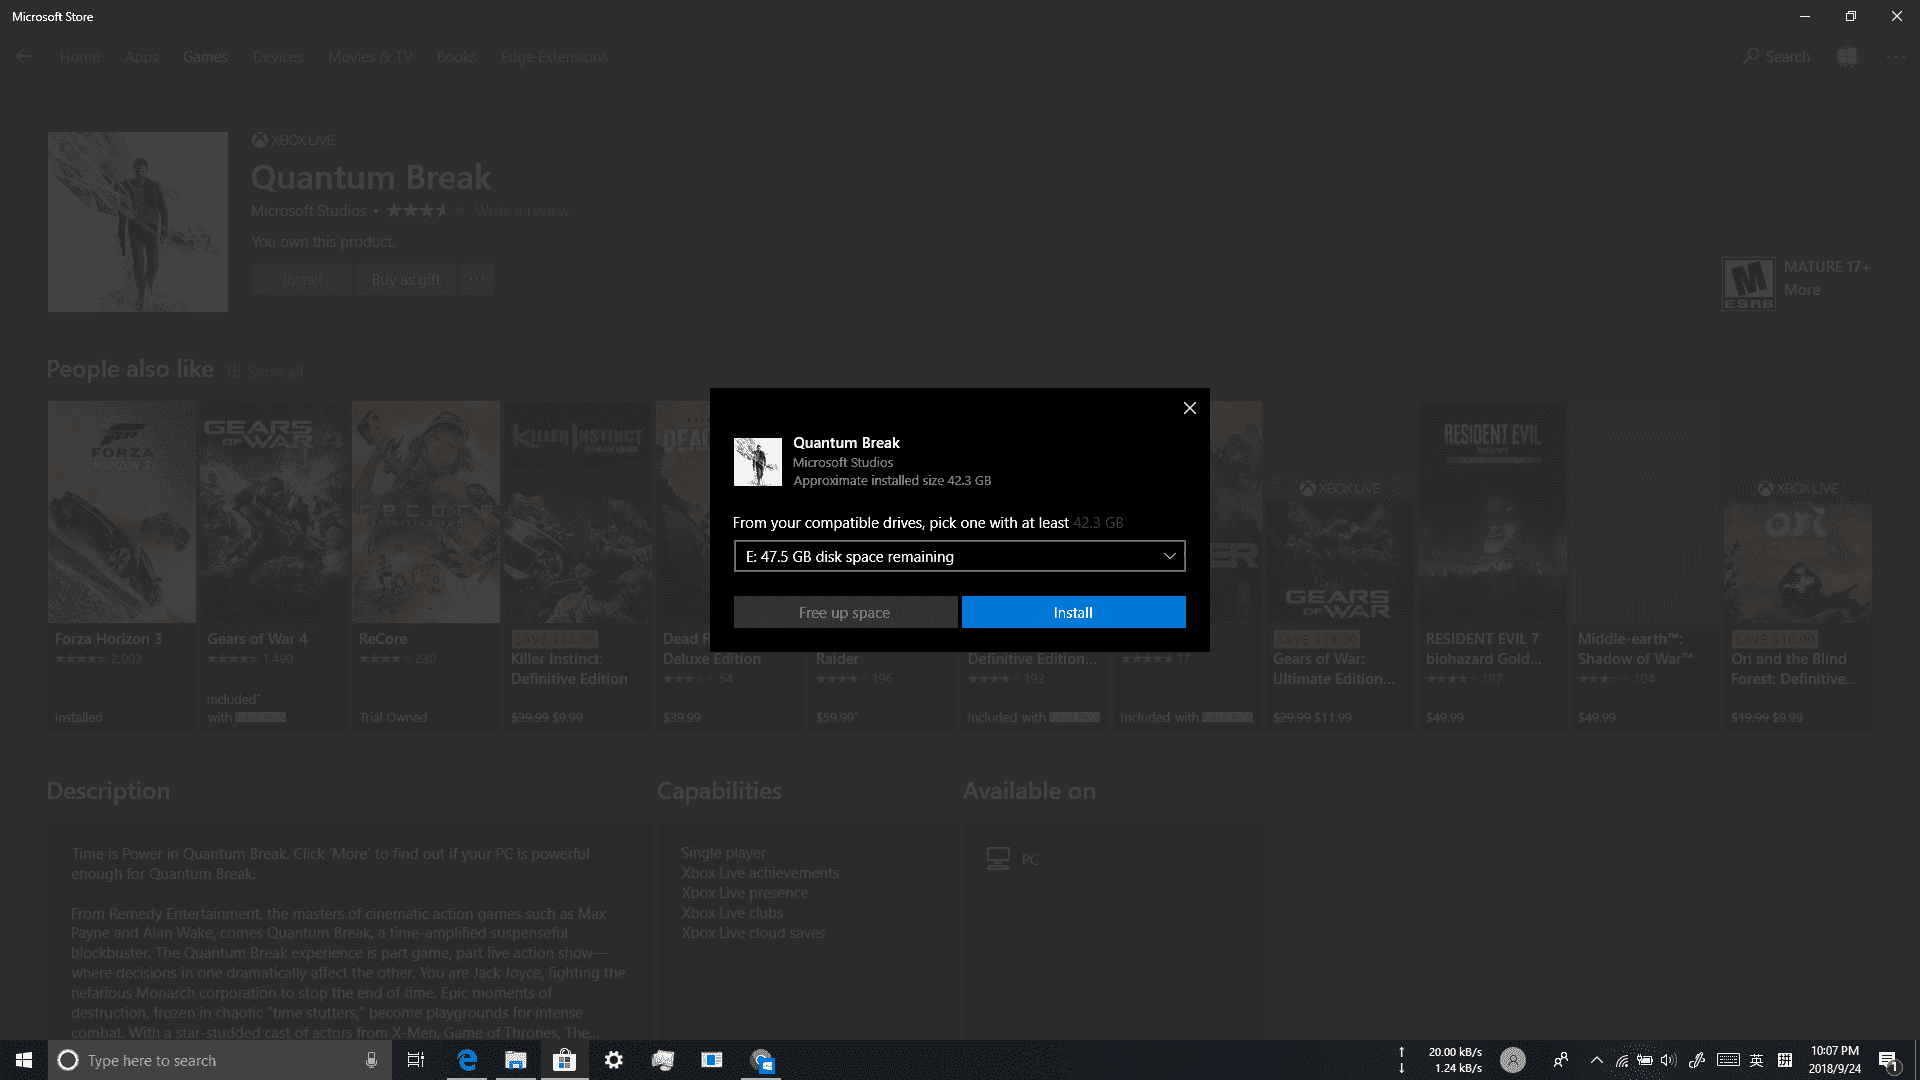Viewport: 1920px width, 1080px height.
Task: Click the Microsoft Store taskbar icon
Action: (565, 1060)
